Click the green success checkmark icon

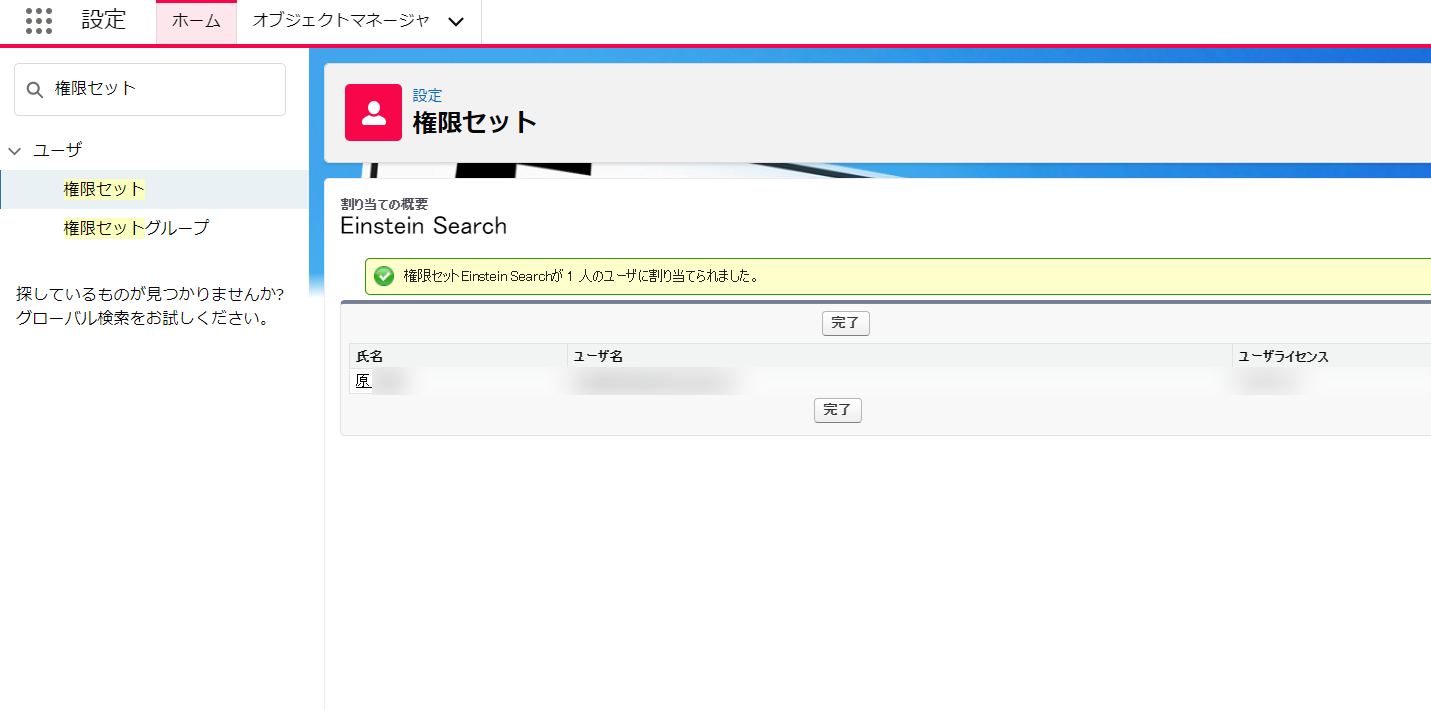click(384, 276)
